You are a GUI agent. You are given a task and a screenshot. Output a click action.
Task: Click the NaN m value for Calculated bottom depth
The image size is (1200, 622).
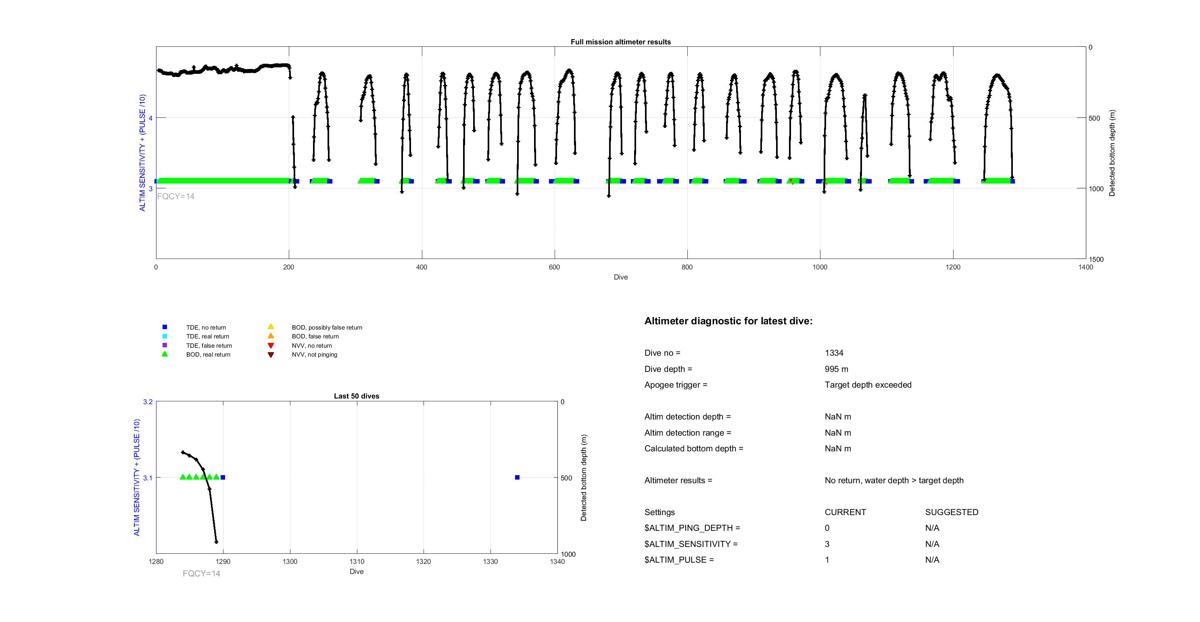(838, 449)
